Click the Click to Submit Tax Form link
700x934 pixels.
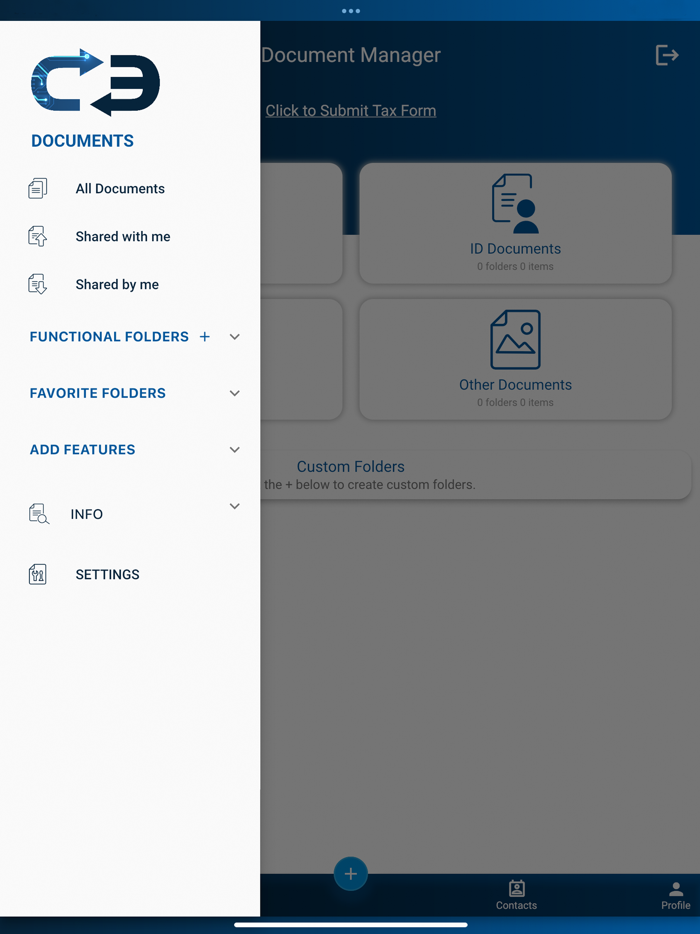(x=351, y=111)
